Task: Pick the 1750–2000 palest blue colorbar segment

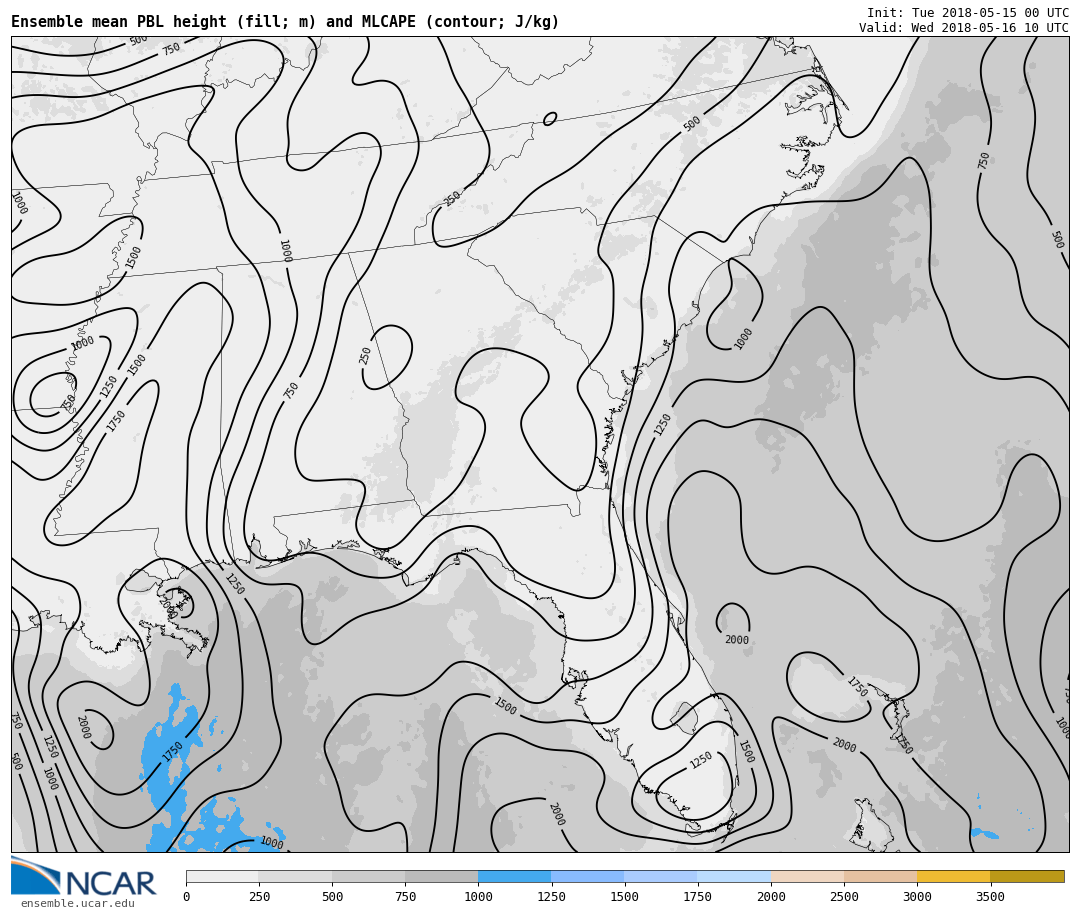Action: 734,876
